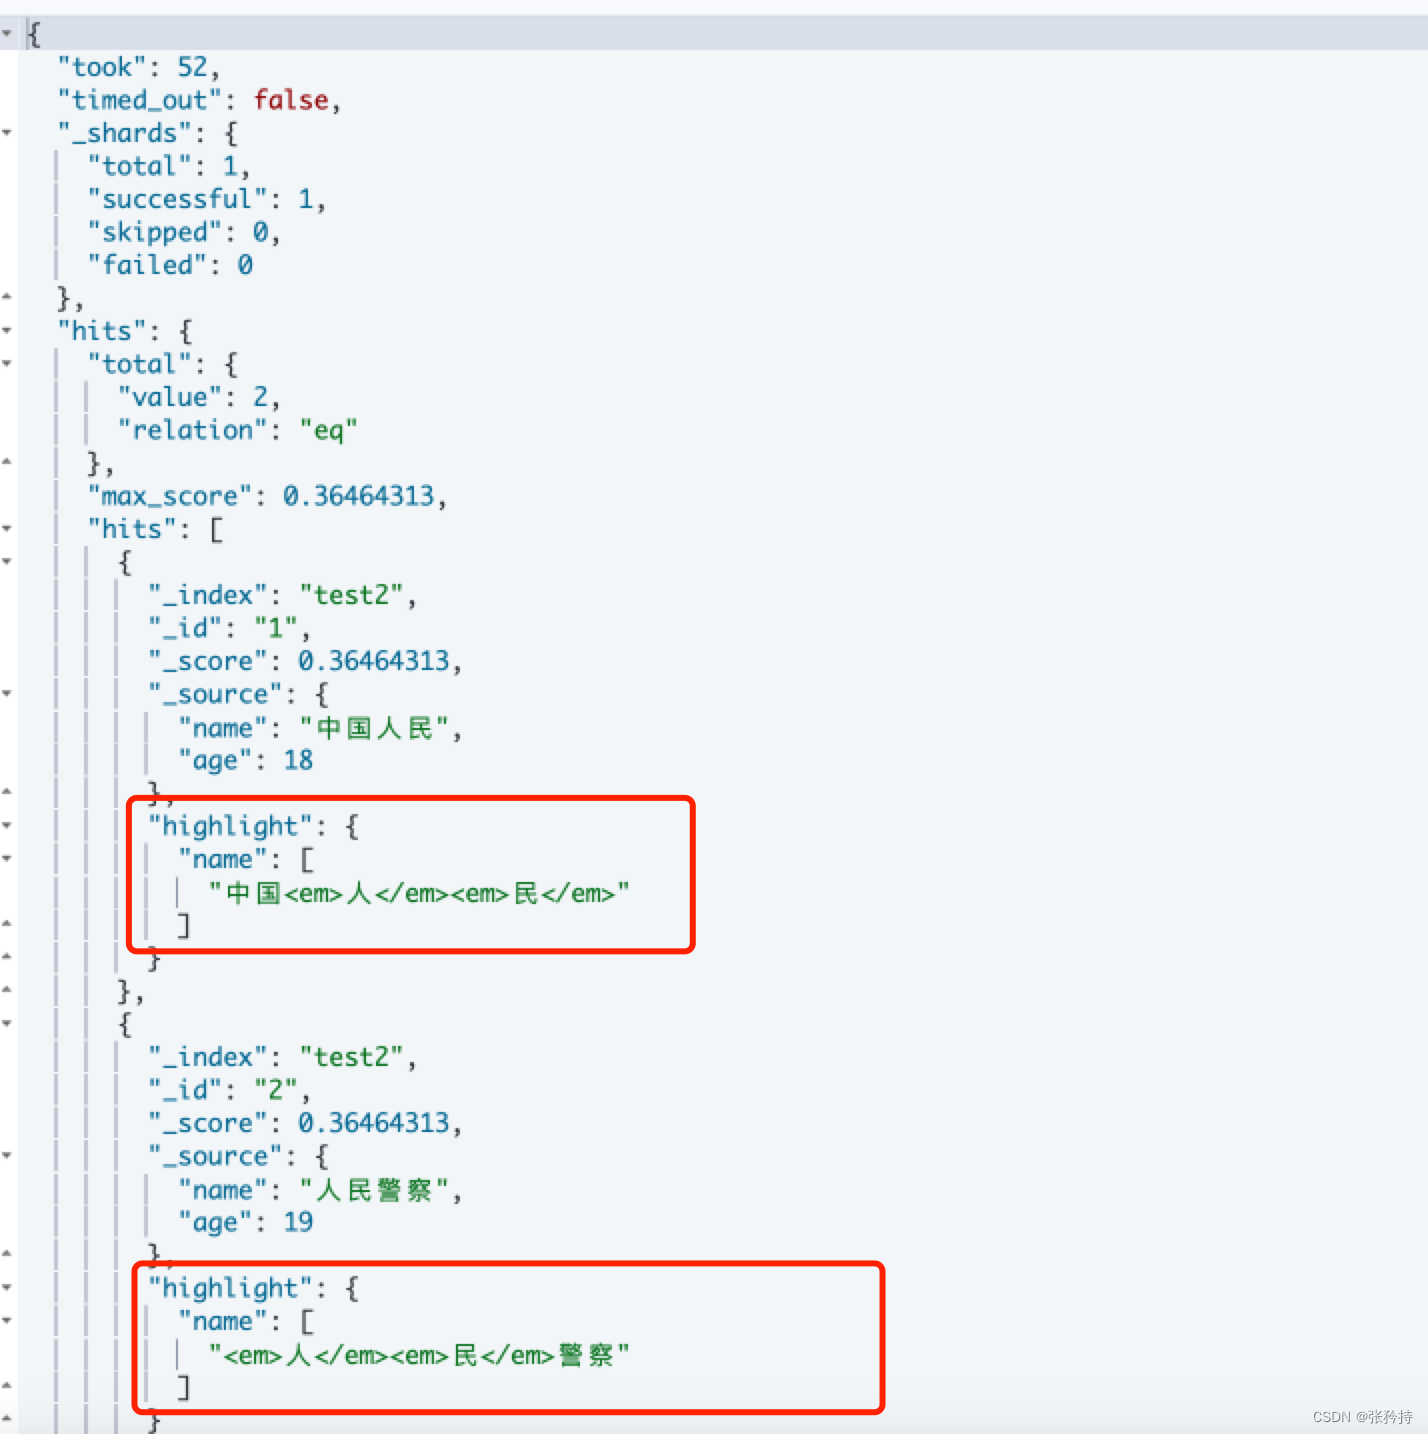Click the "name": "人民警察" line

(320, 1190)
